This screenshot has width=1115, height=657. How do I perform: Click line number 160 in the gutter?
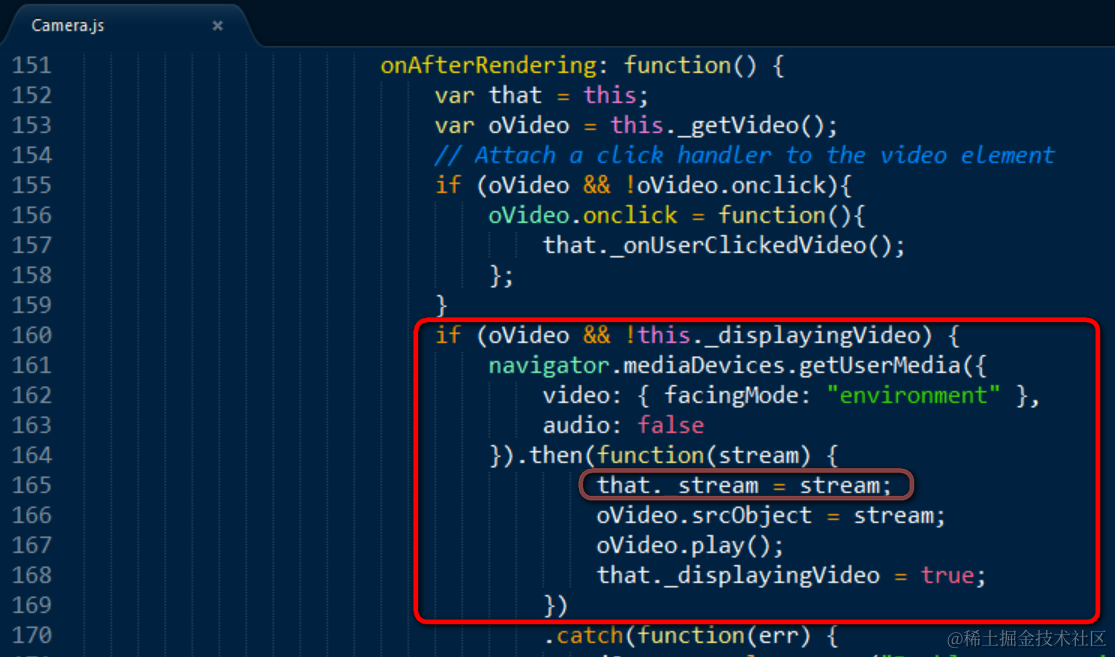(x=32, y=335)
